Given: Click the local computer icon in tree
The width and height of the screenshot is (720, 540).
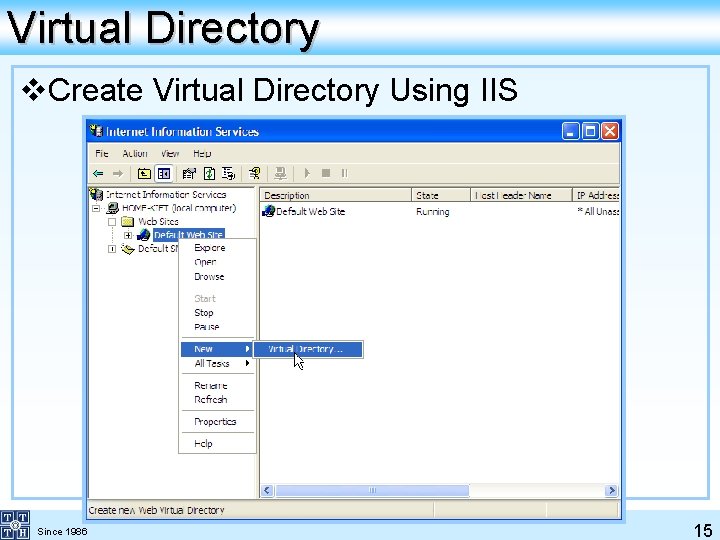Looking at the screenshot, I should pyautogui.click(x=112, y=208).
